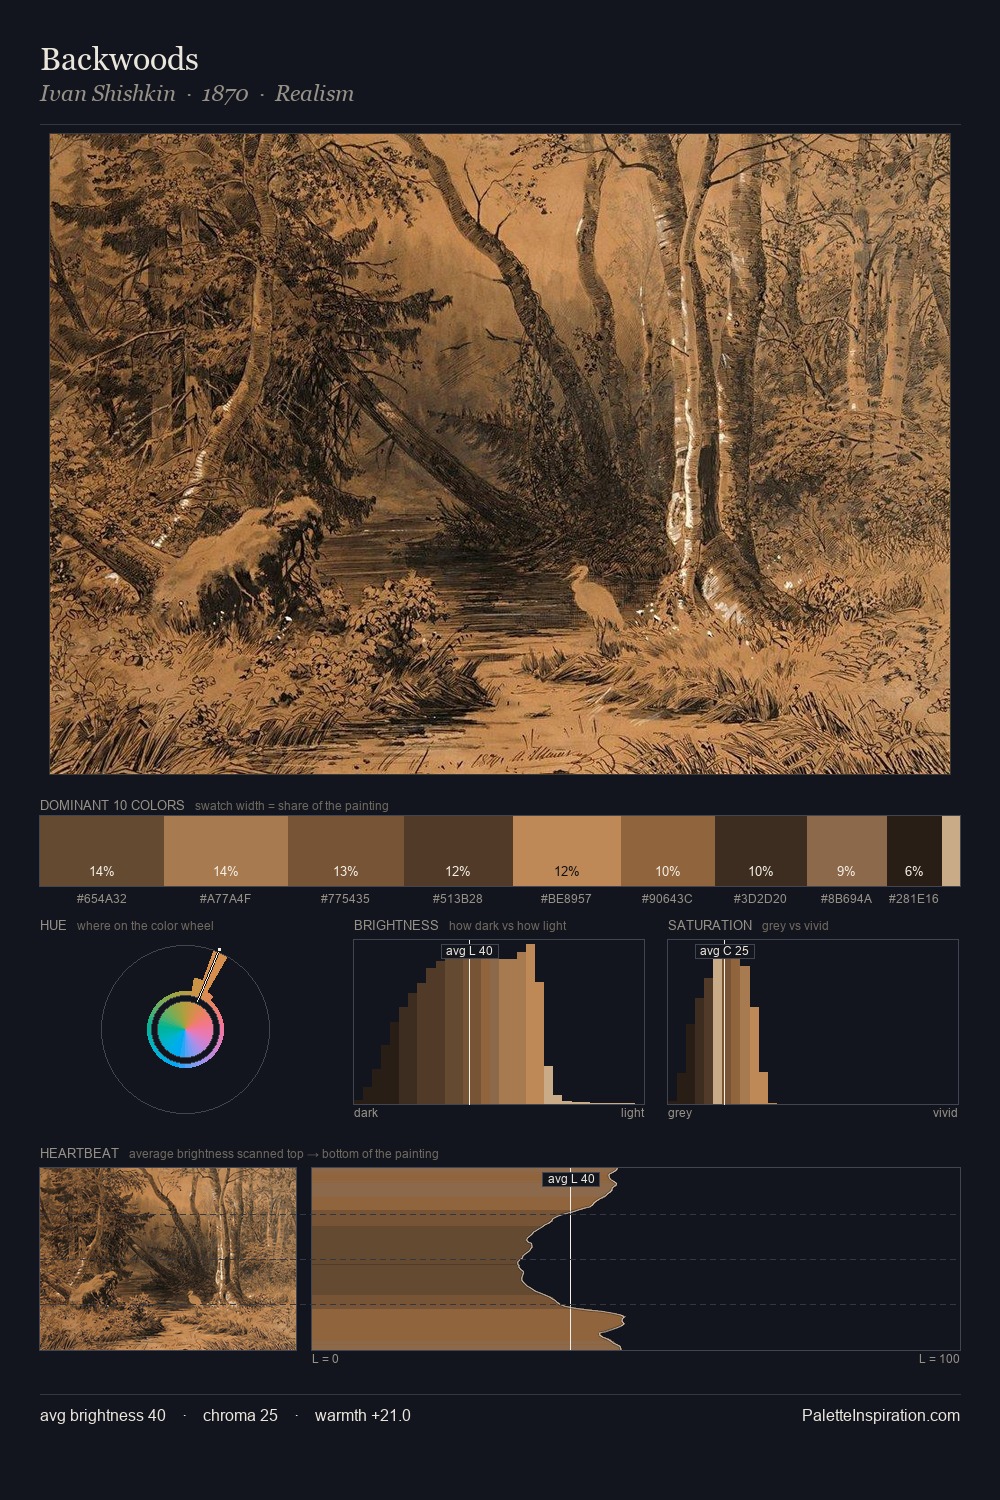Image resolution: width=1000 pixels, height=1500 pixels.
Task: Choose the #BE8957 light tan swatch
Action: click(x=567, y=851)
